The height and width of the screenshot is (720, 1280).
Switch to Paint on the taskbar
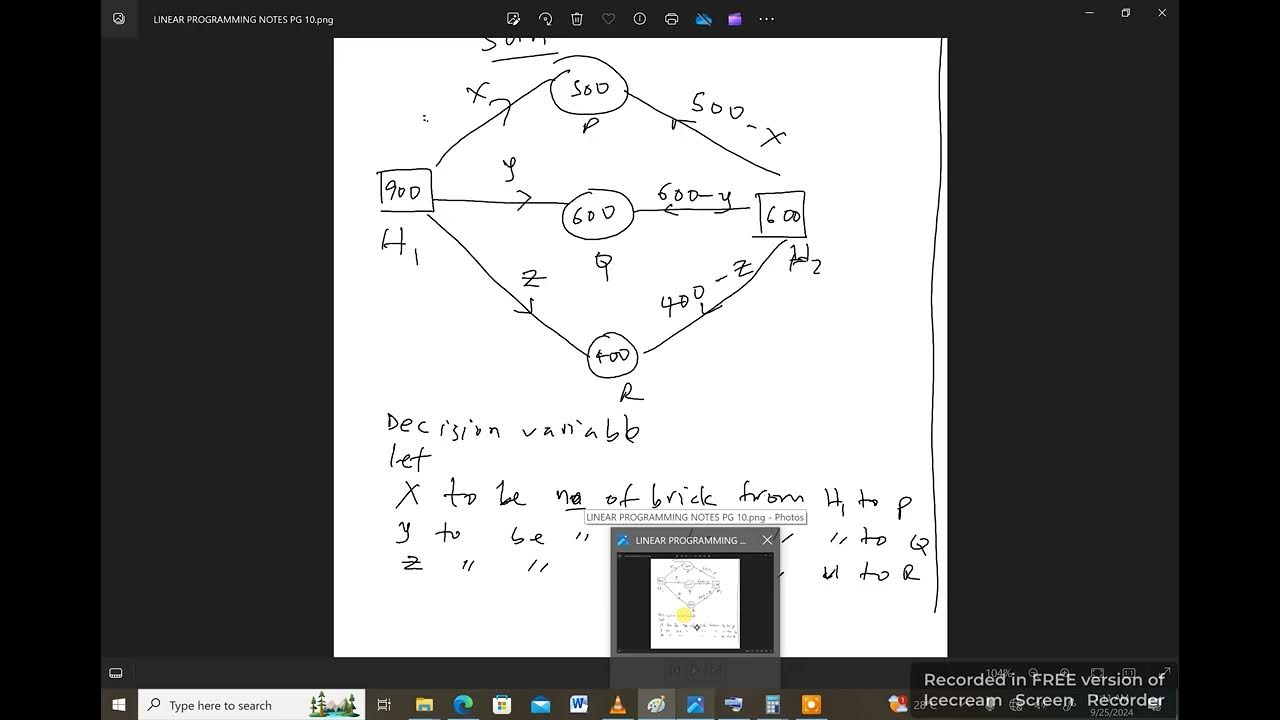click(x=656, y=705)
